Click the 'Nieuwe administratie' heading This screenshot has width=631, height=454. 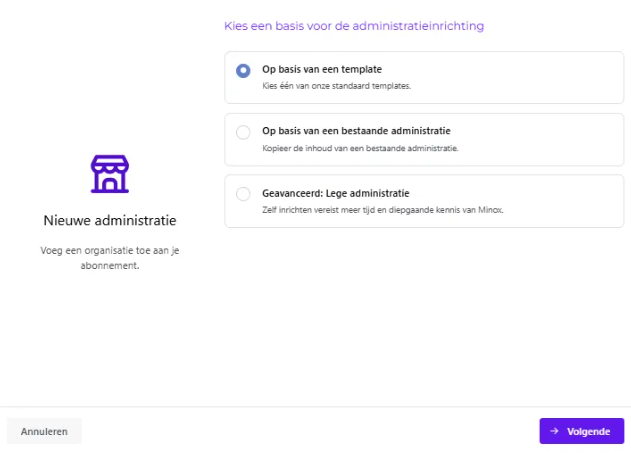(x=110, y=221)
